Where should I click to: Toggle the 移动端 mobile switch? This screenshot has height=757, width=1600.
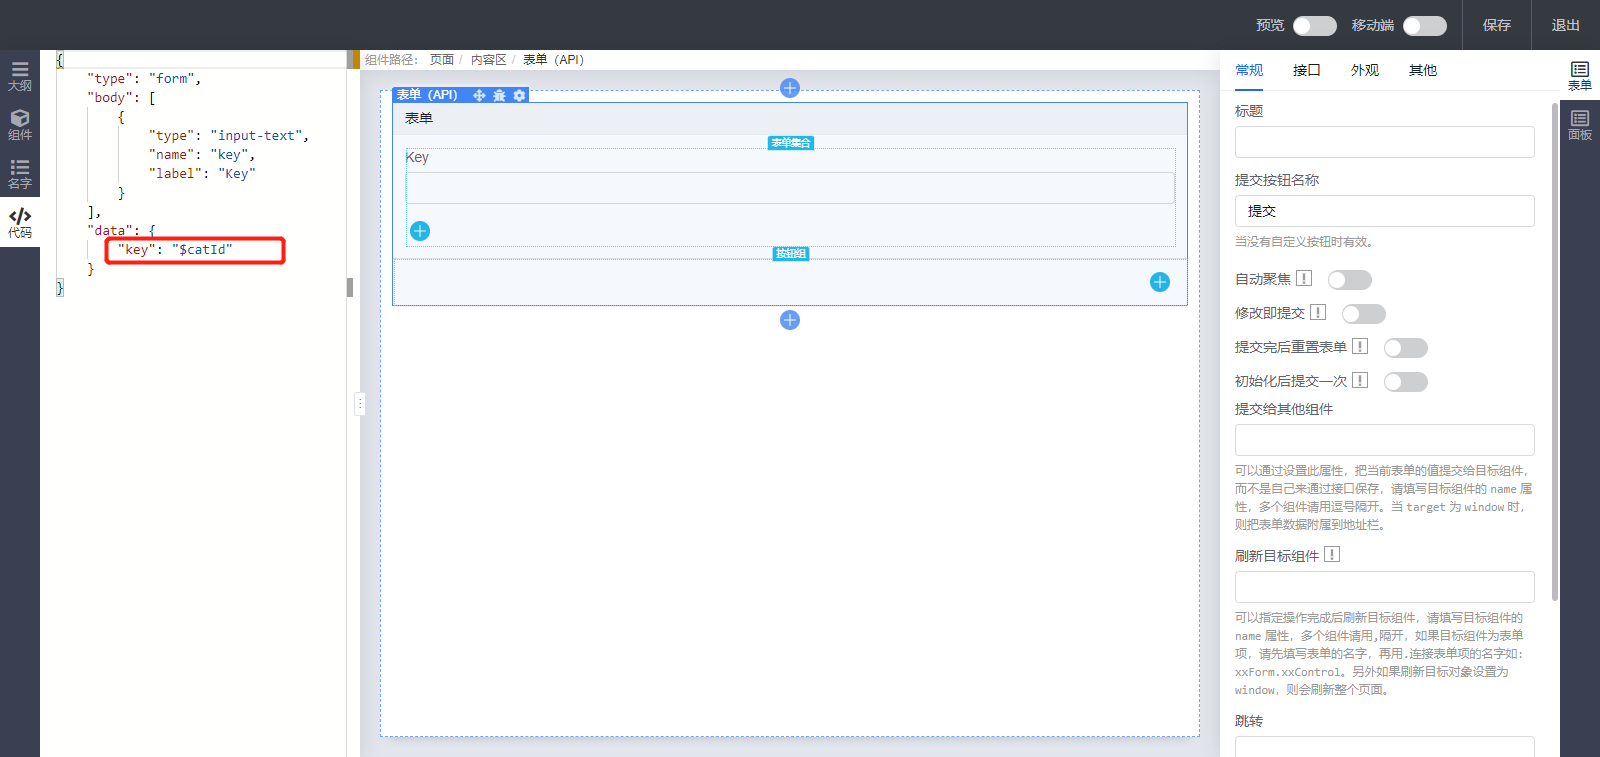pyautogui.click(x=1424, y=25)
